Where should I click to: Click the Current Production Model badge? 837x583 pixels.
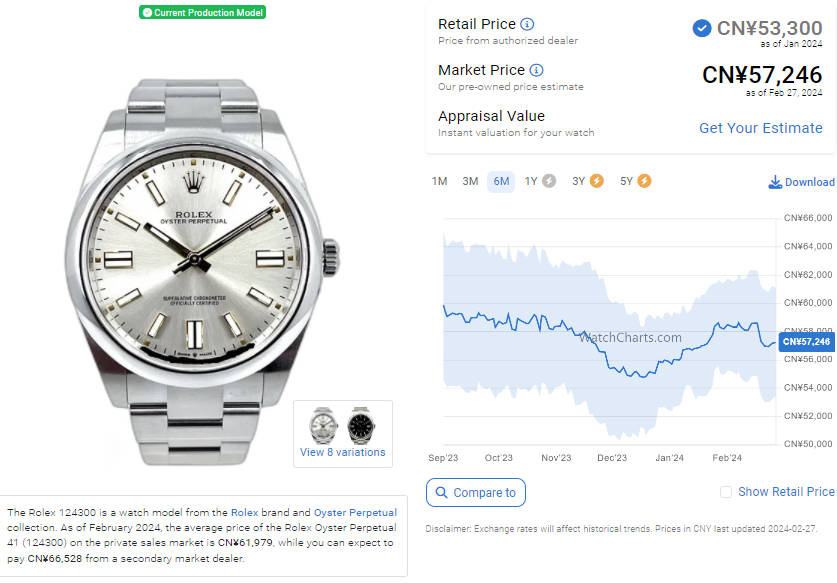[202, 12]
